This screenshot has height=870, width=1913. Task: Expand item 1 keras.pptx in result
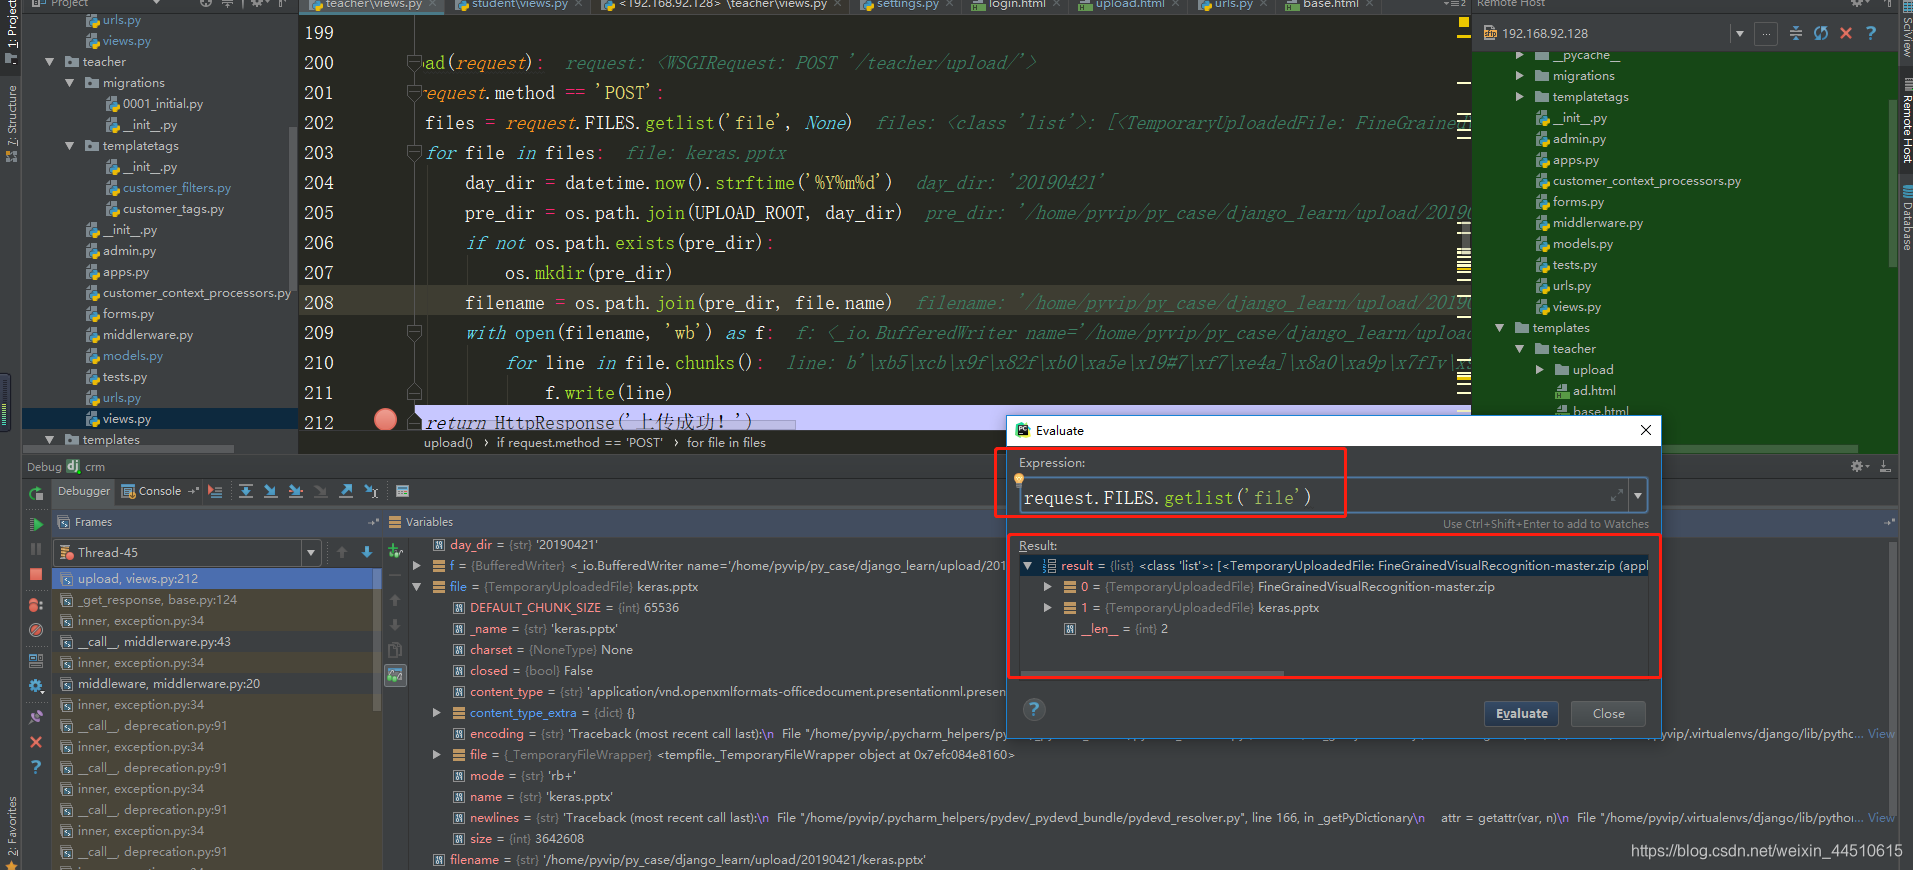point(1048,608)
